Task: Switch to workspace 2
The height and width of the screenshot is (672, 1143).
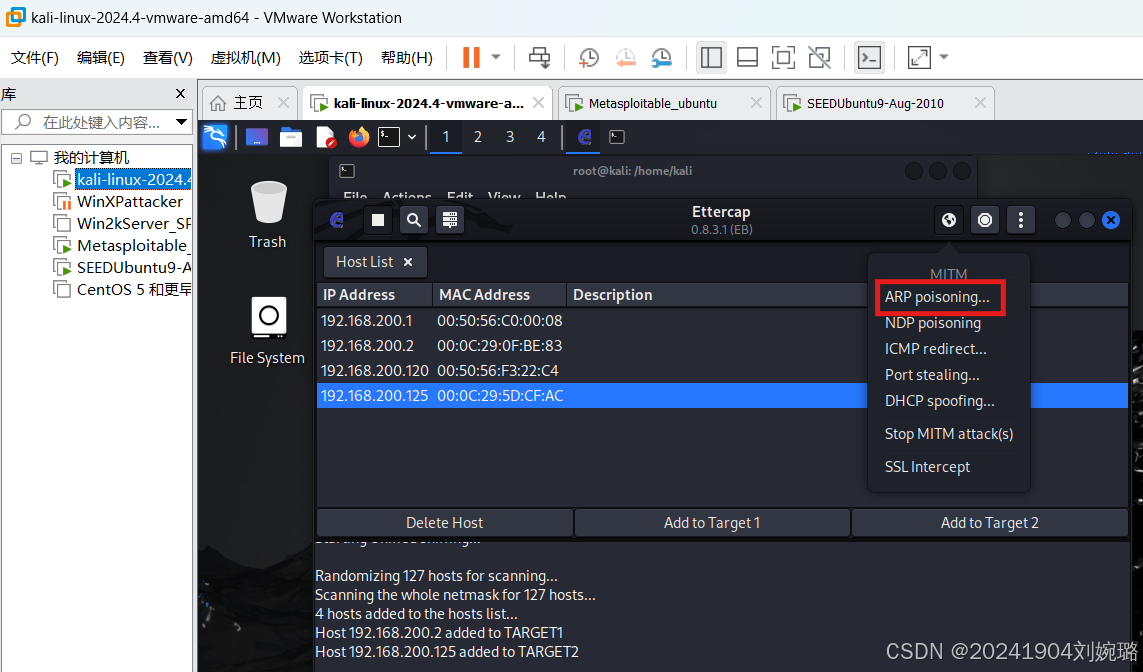Action: (x=477, y=137)
